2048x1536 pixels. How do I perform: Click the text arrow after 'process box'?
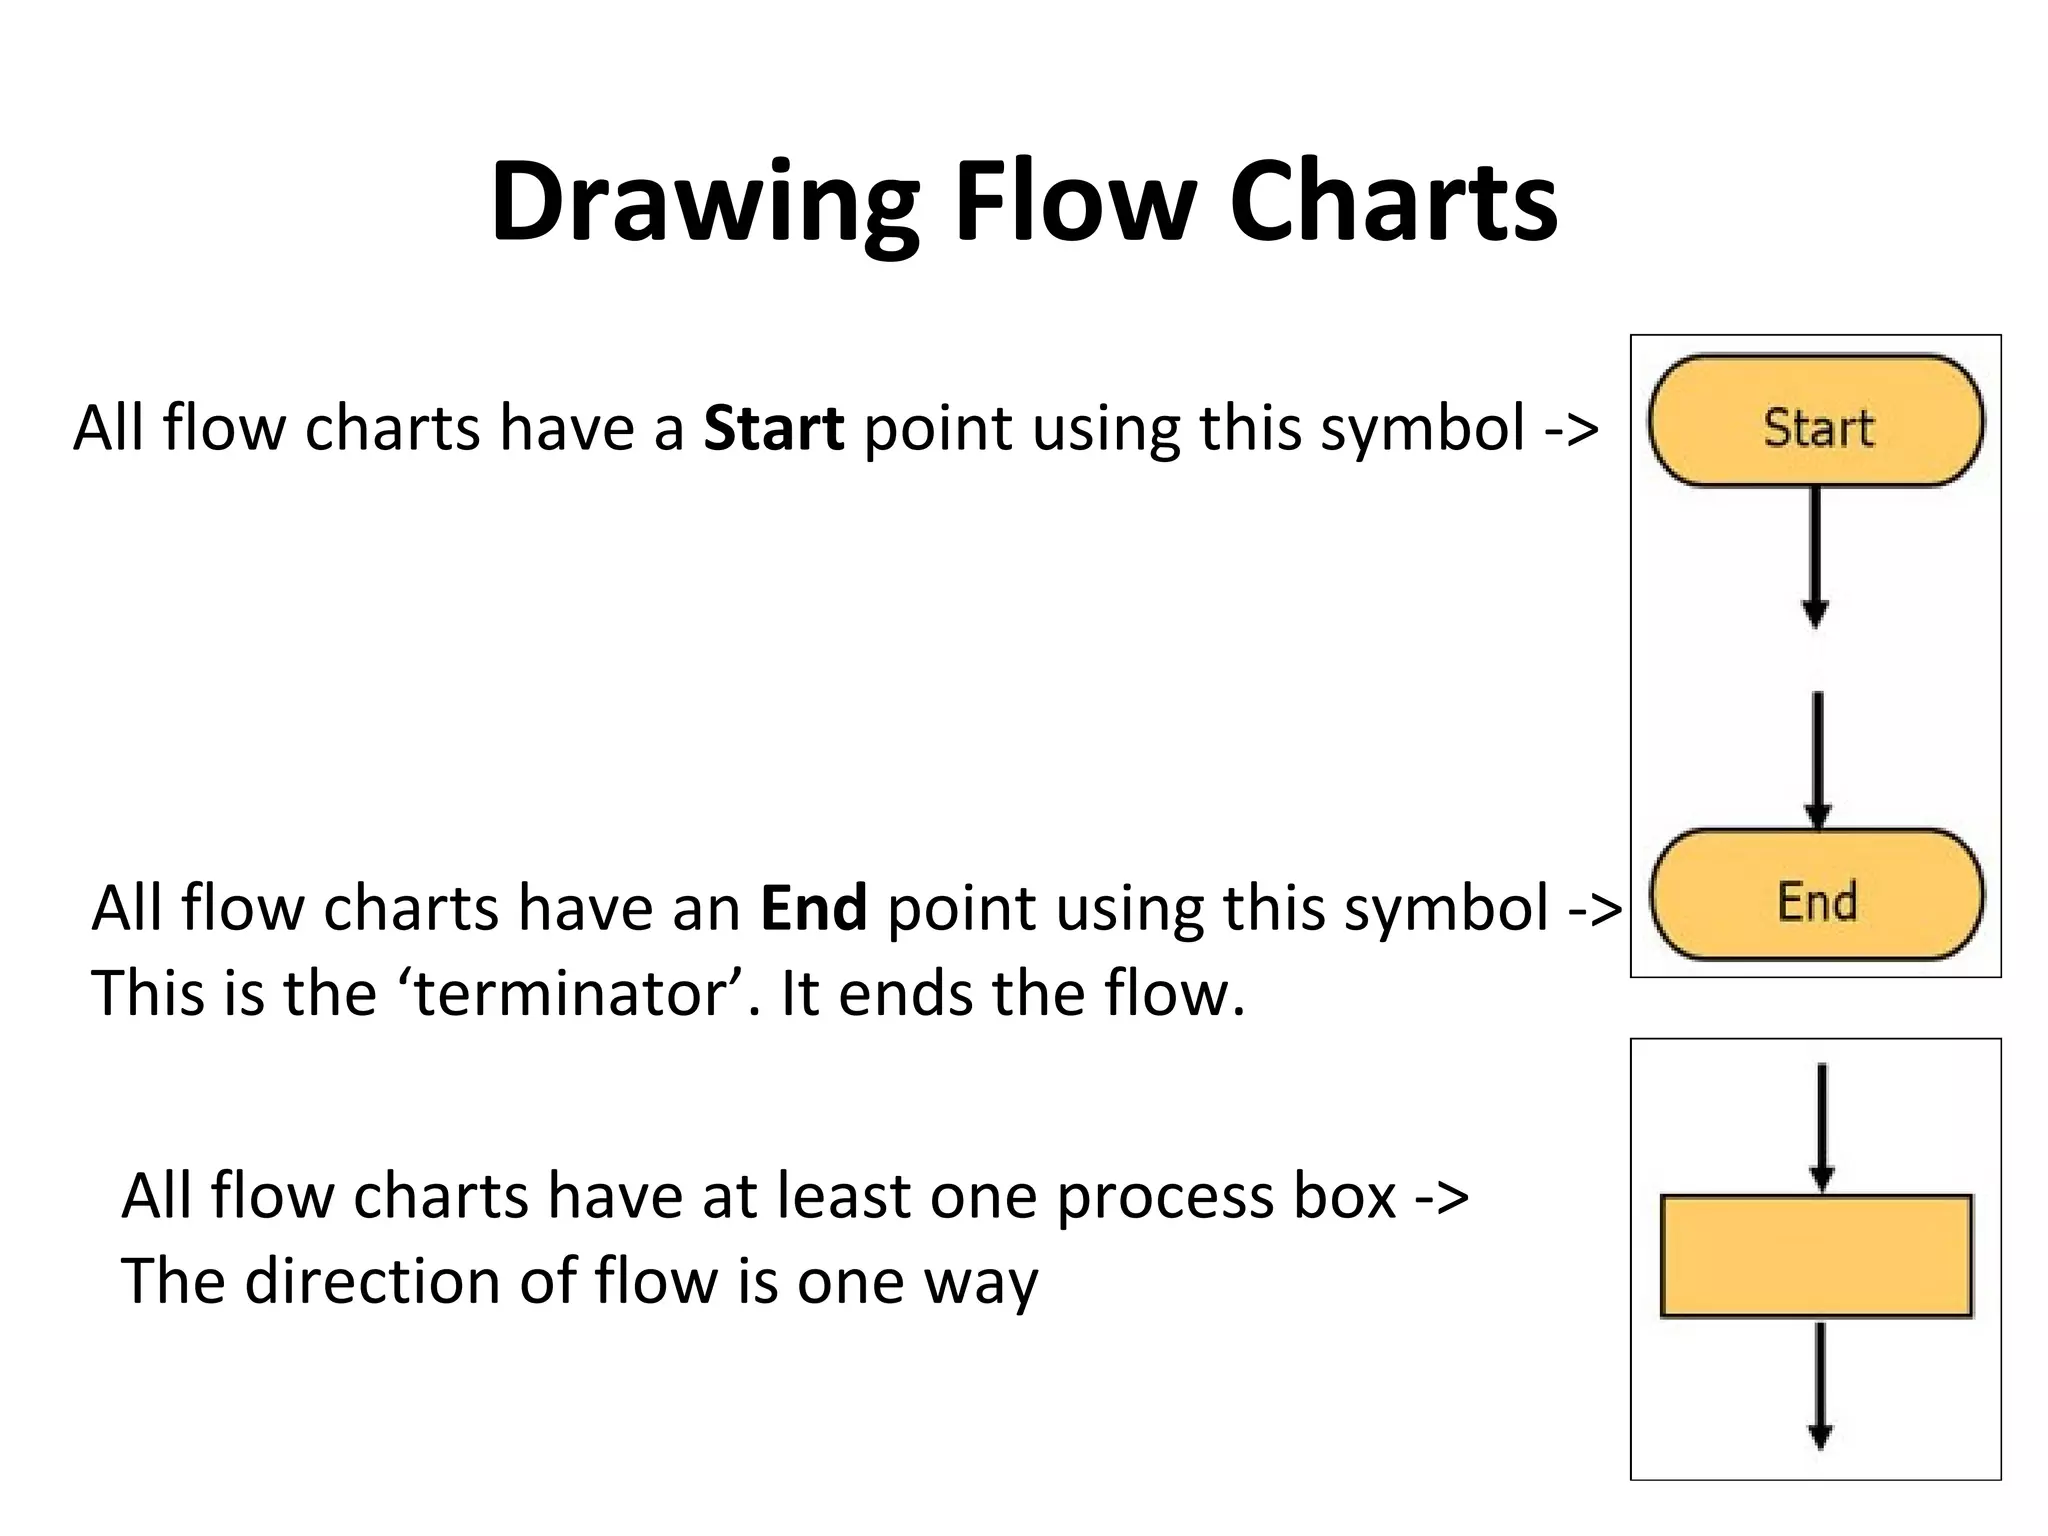point(1442,1198)
